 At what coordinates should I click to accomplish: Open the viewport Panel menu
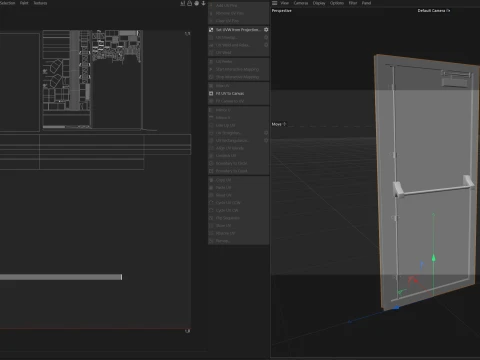pyautogui.click(x=366, y=3)
